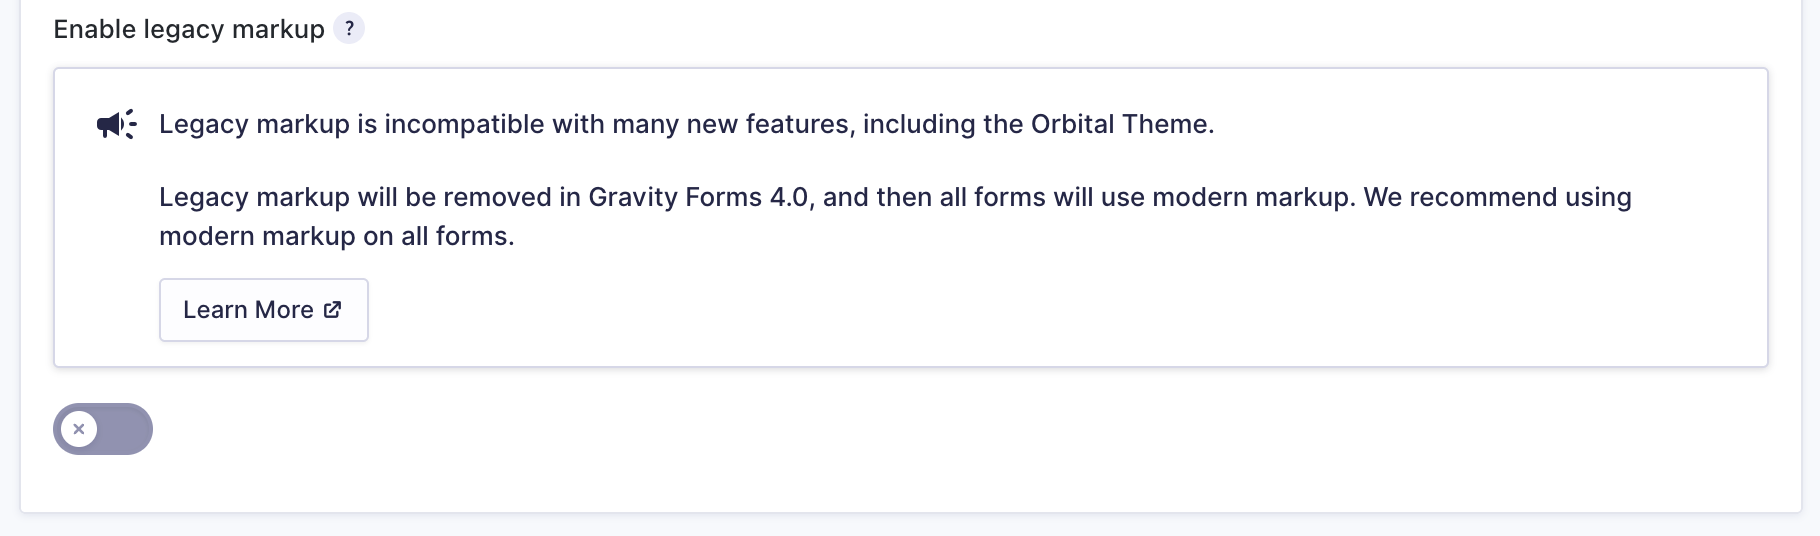Screen dimensions: 1820x536
Task: Click the megaphone announcement icon
Action: pos(116,124)
